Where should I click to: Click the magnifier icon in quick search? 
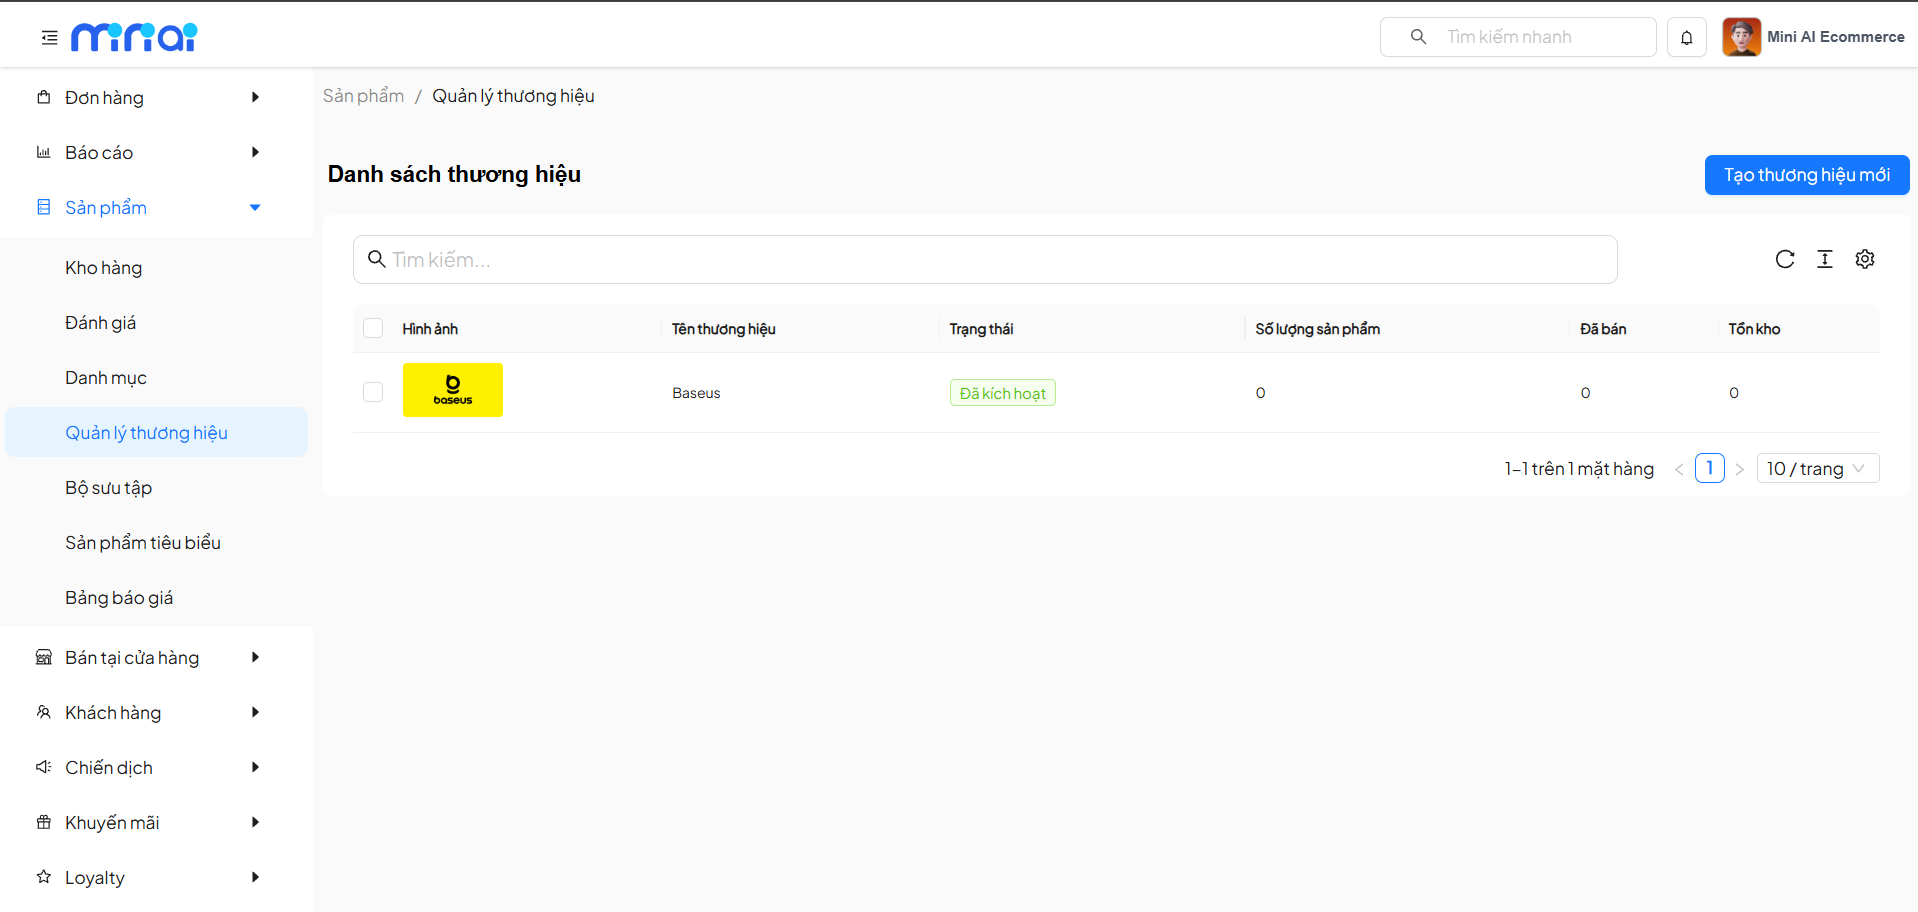click(x=1418, y=37)
